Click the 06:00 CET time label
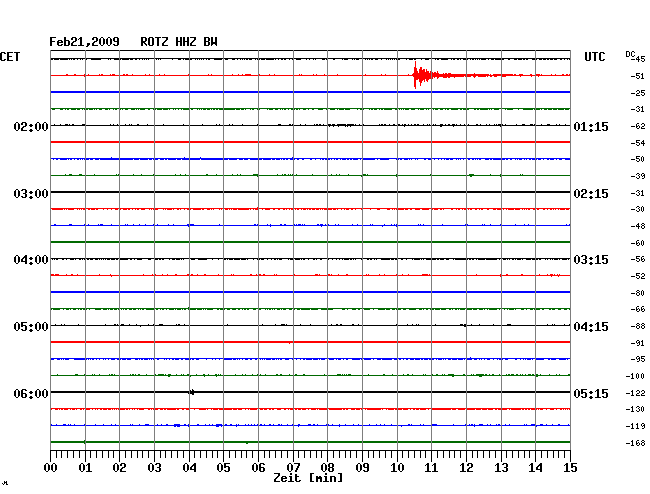The width and height of the screenshot is (650, 494). pyautogui.click(x=31, y=393)
